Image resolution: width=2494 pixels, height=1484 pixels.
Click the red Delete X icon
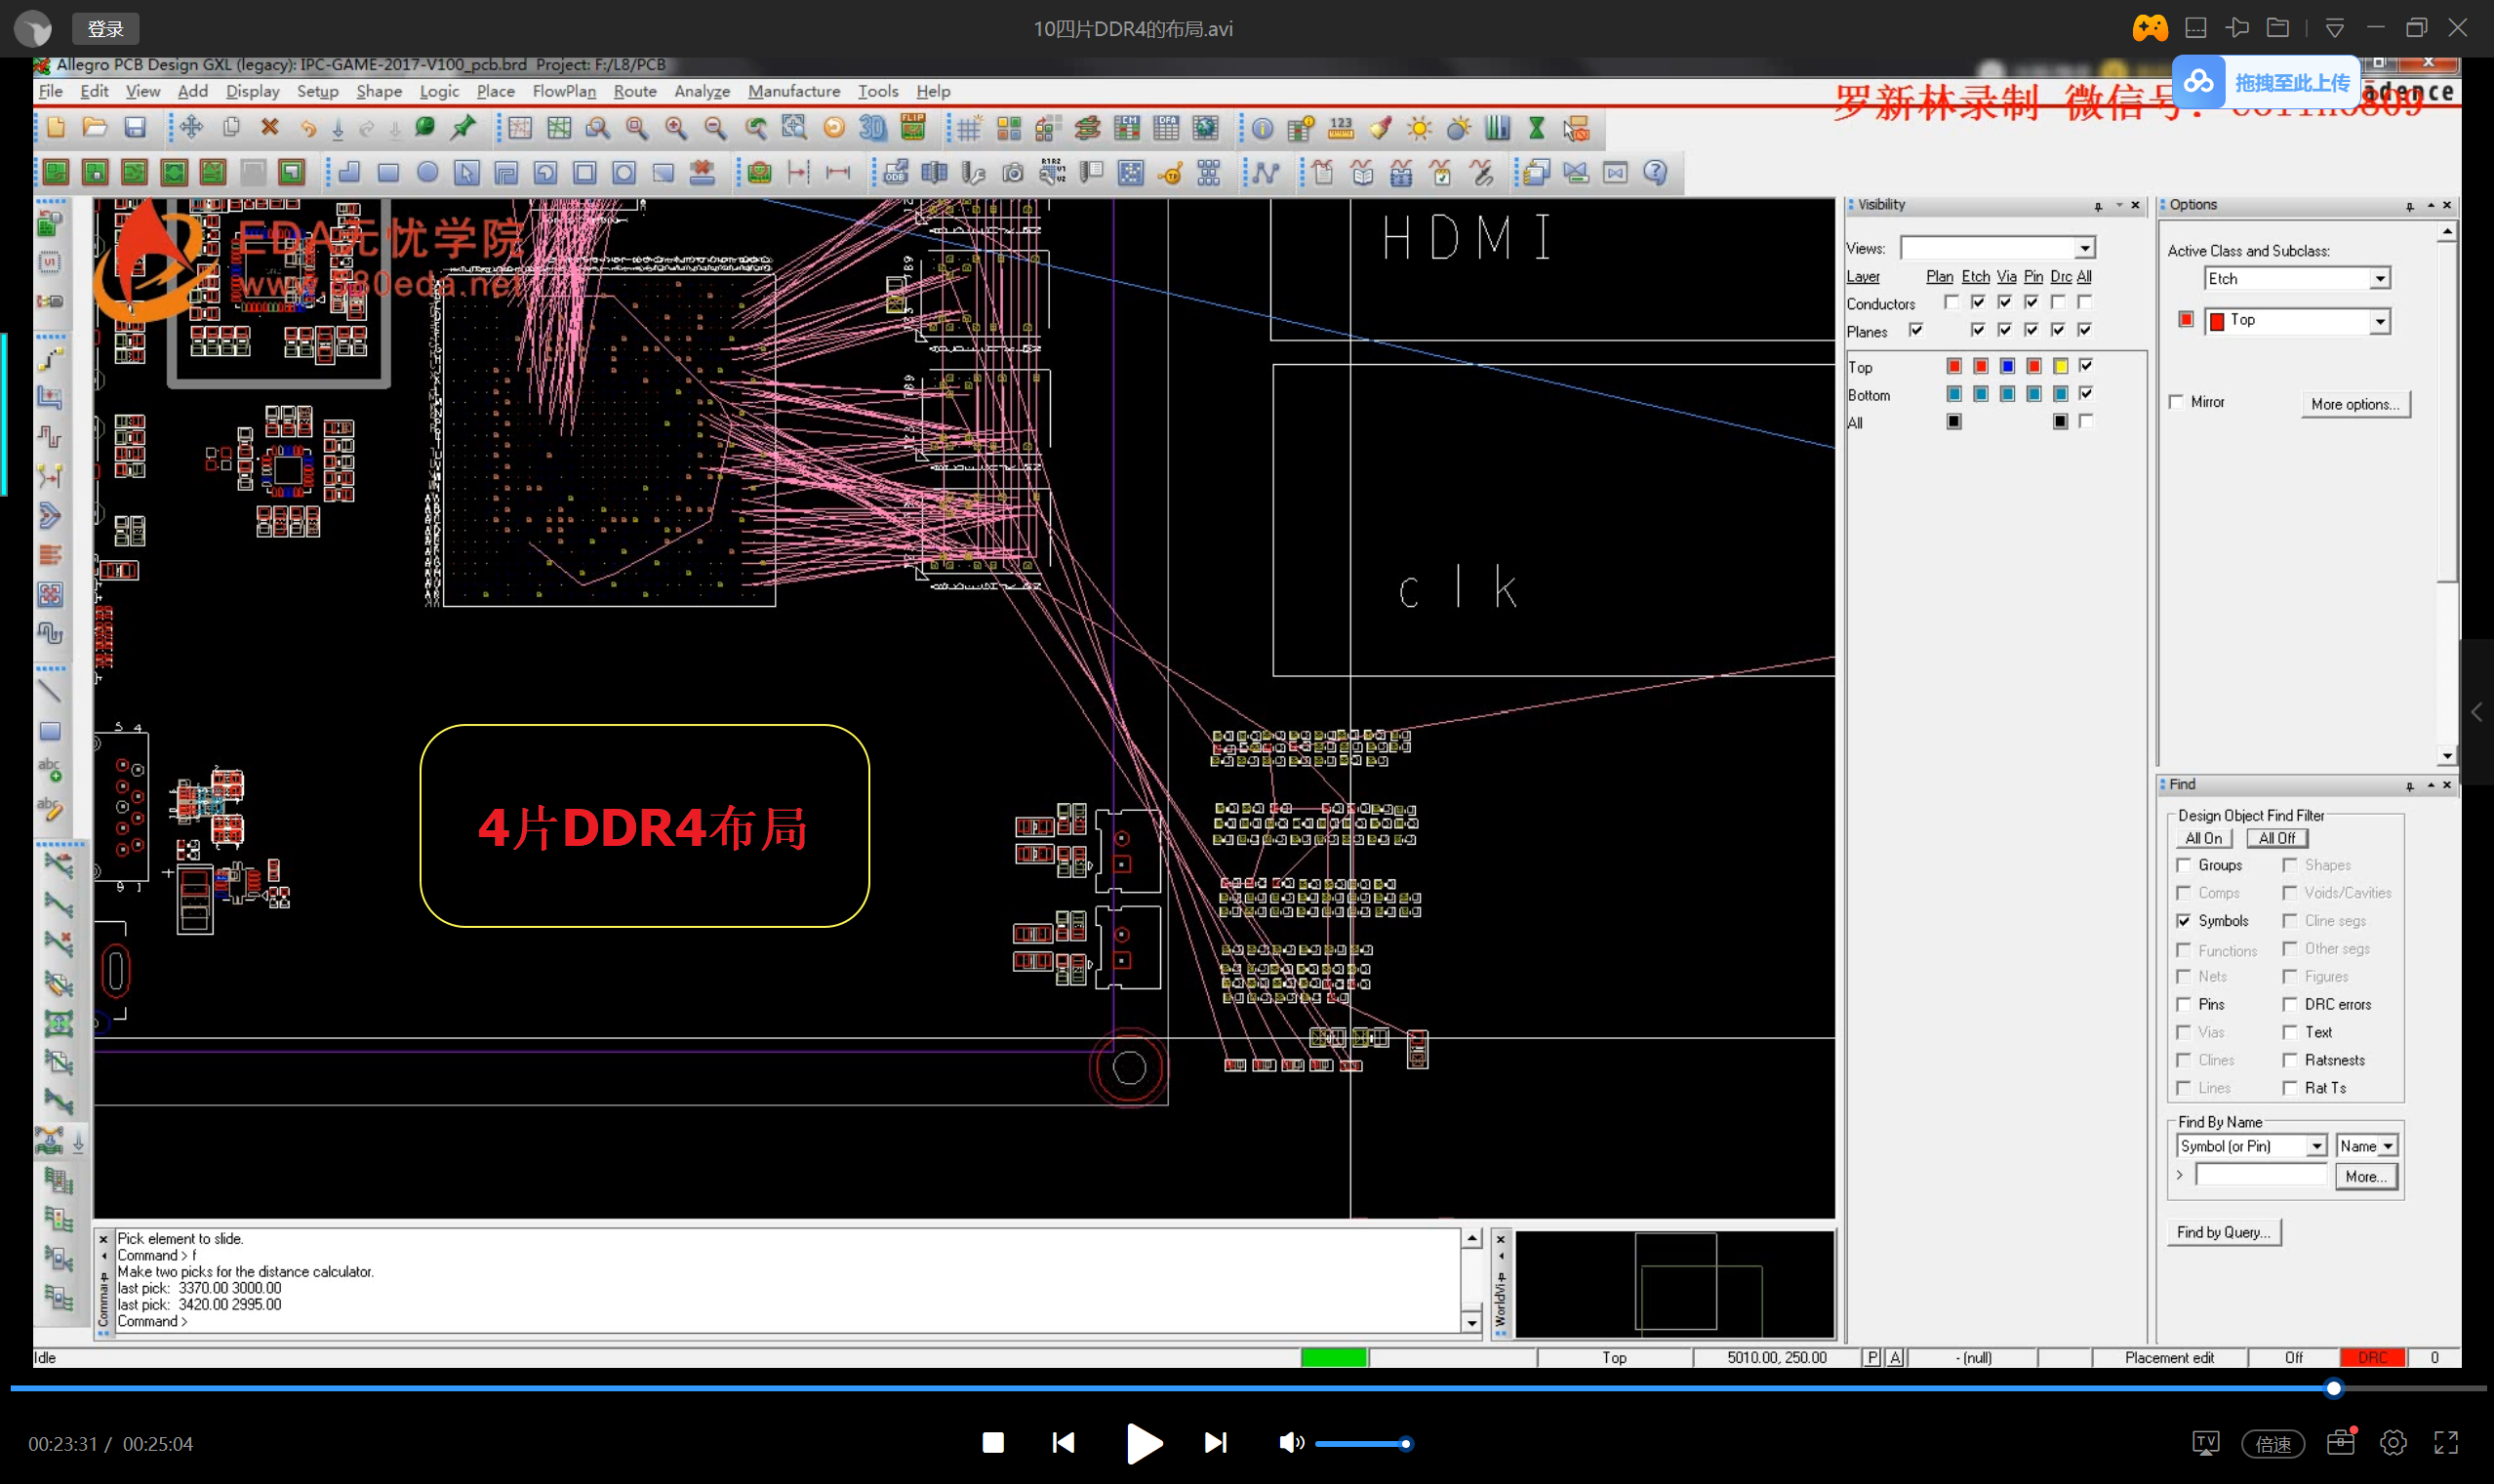pos(269,128)
